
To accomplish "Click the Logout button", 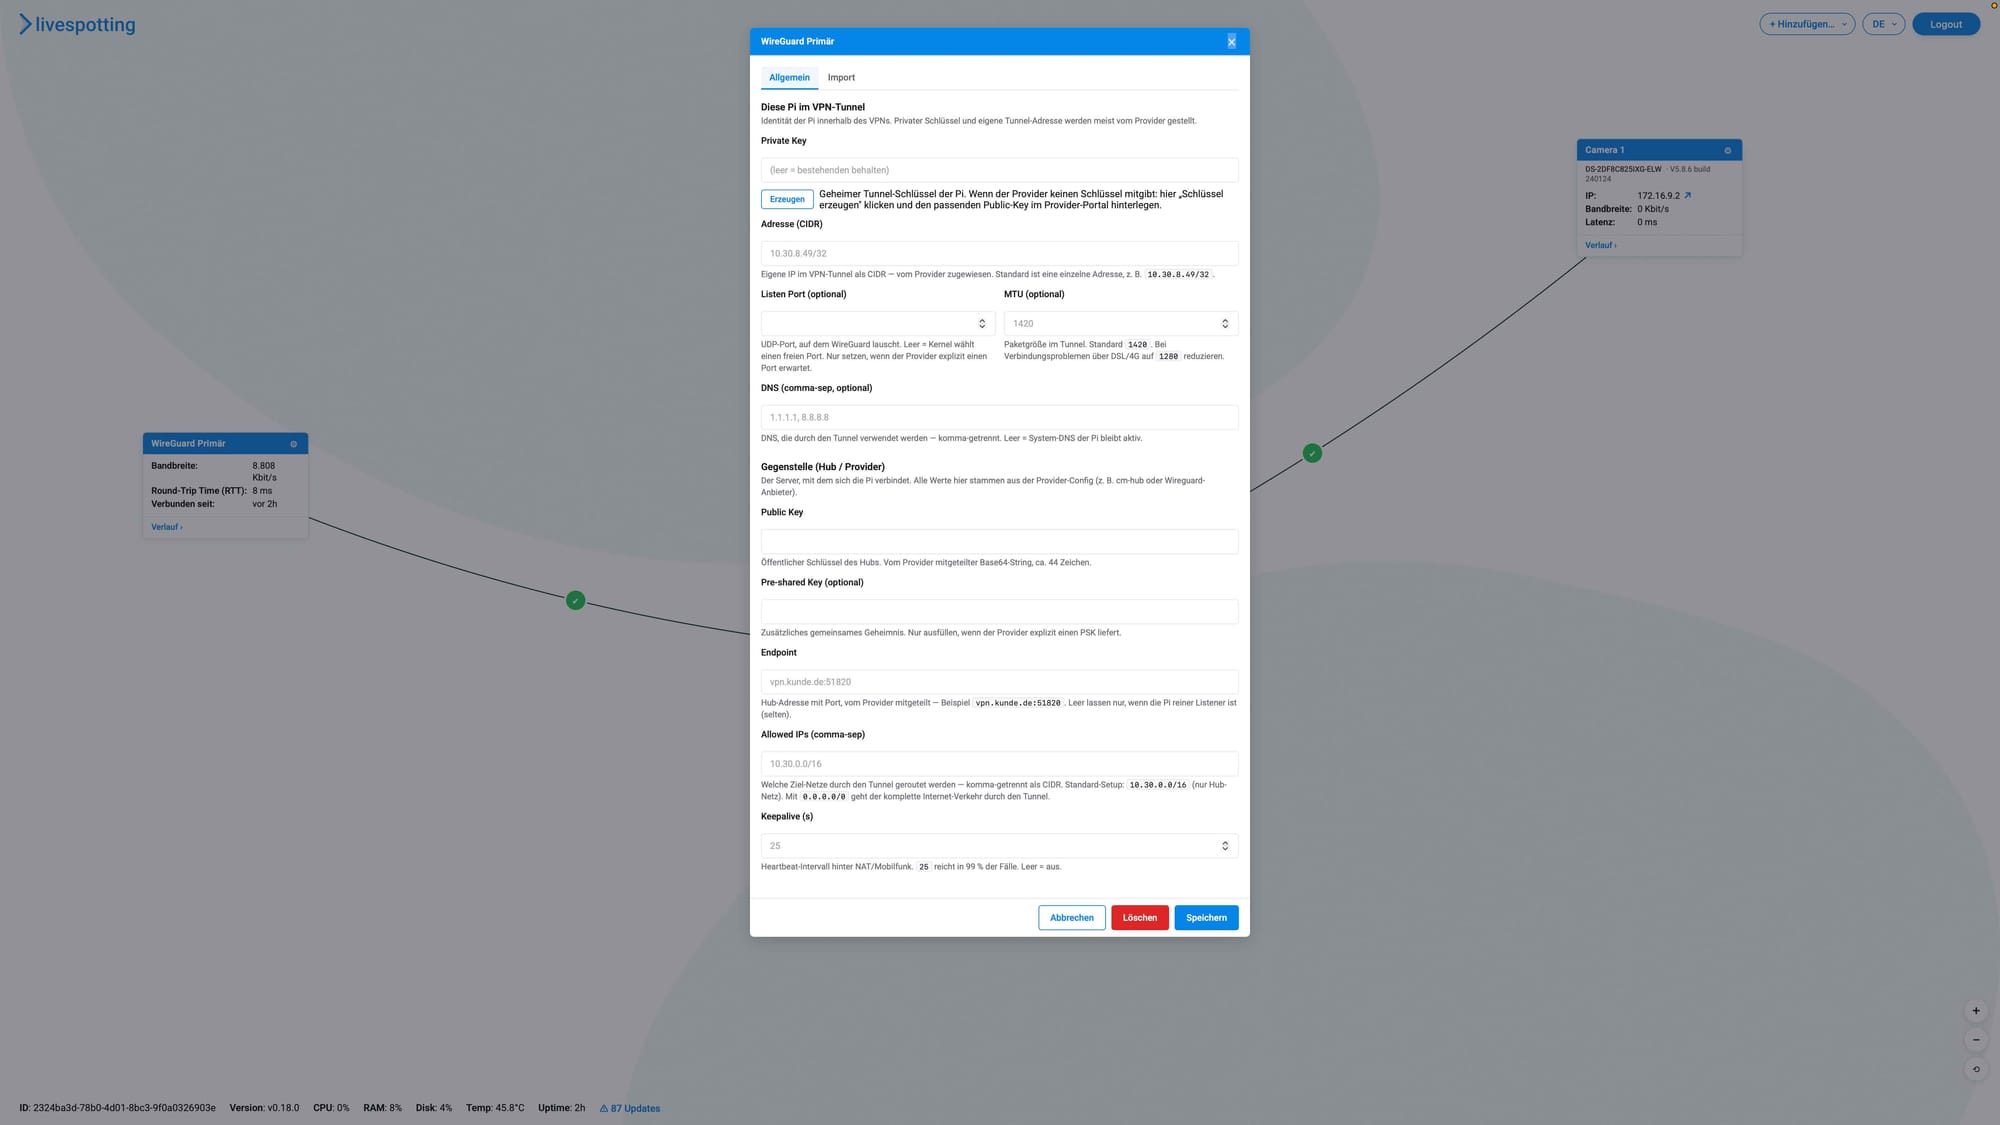I will pyautogui.click(x=1946, y=24).
